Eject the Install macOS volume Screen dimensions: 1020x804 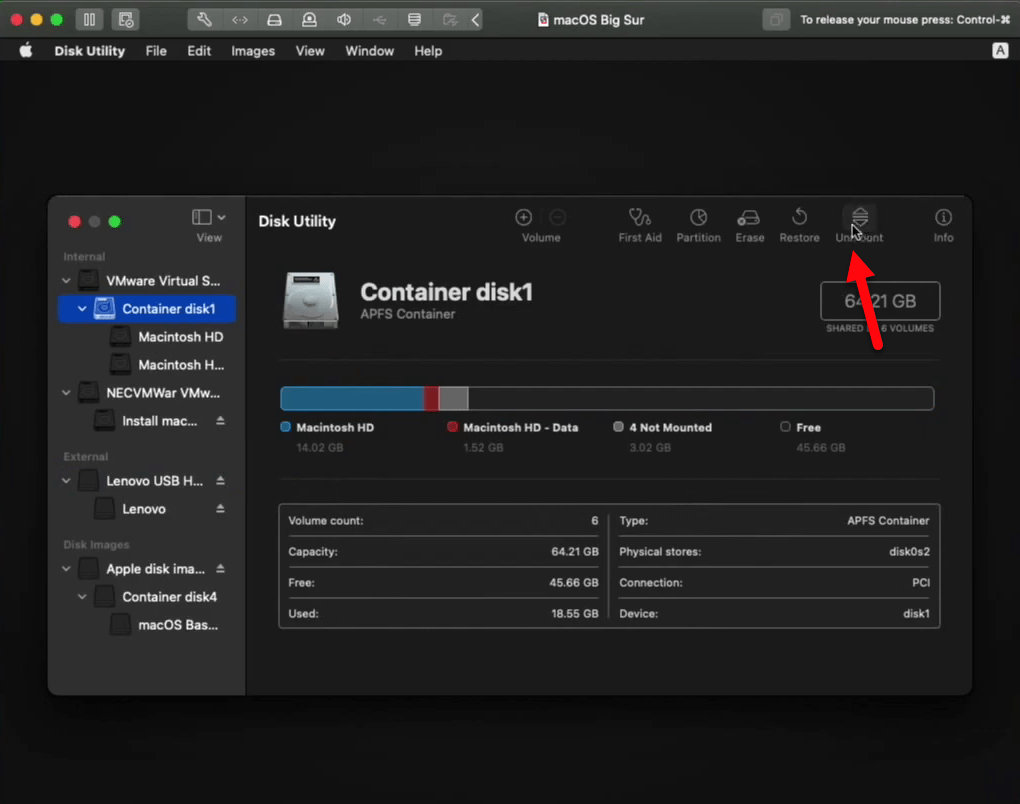coord(221,421)
